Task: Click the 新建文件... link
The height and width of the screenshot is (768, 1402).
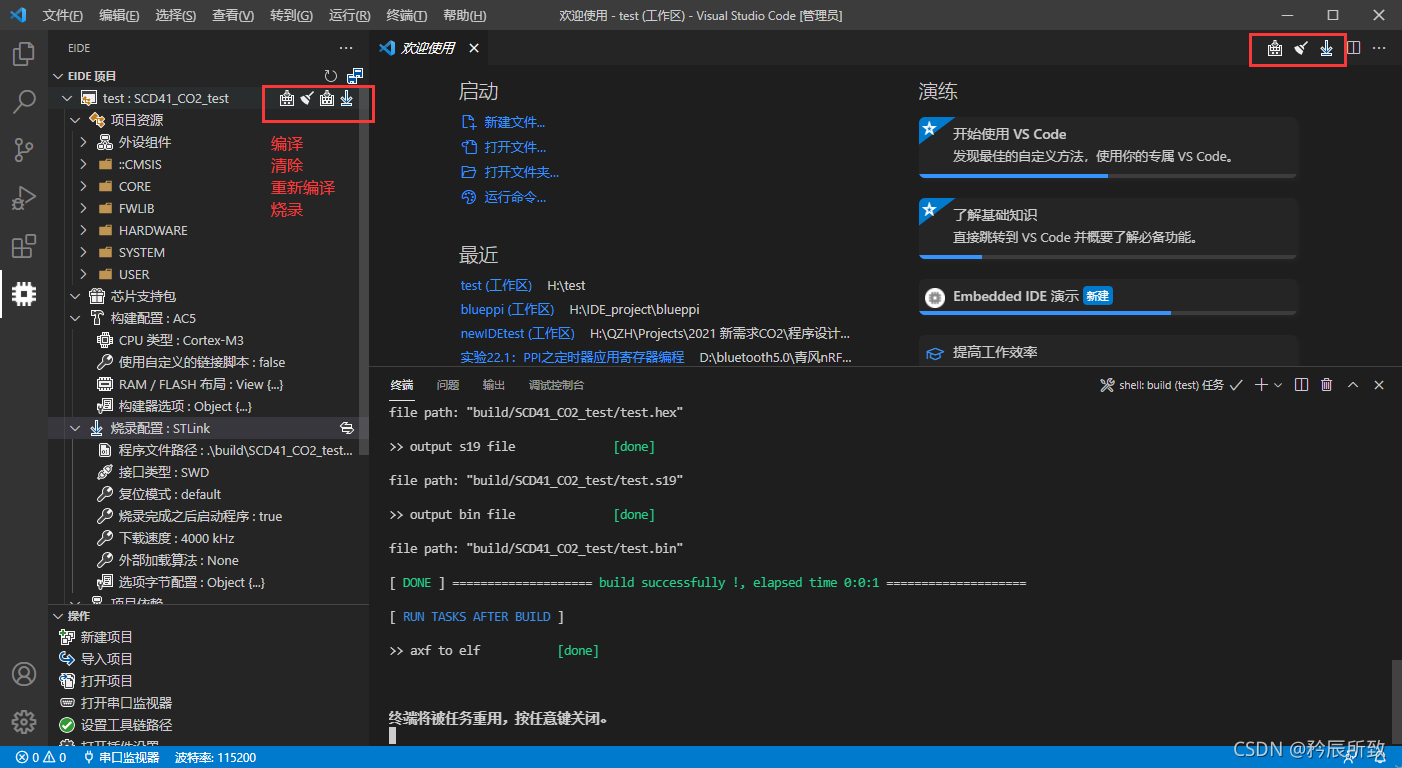Action: click(x=514, y=122)
